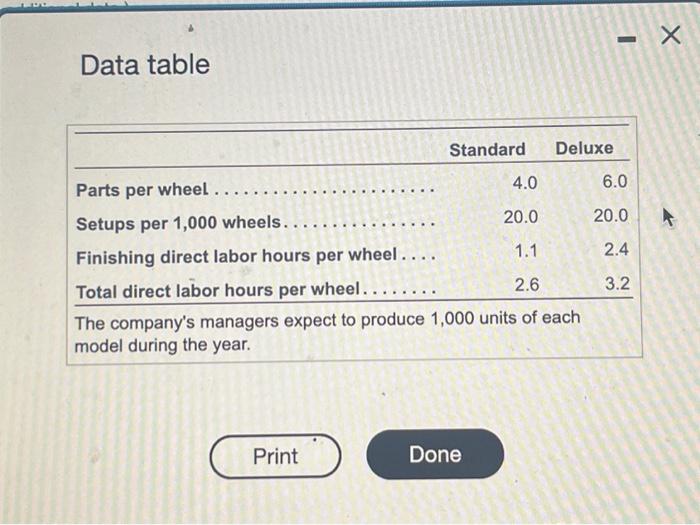700x525 pixels.
Task: Click the Parts per wheel row label
Action: 142,190
